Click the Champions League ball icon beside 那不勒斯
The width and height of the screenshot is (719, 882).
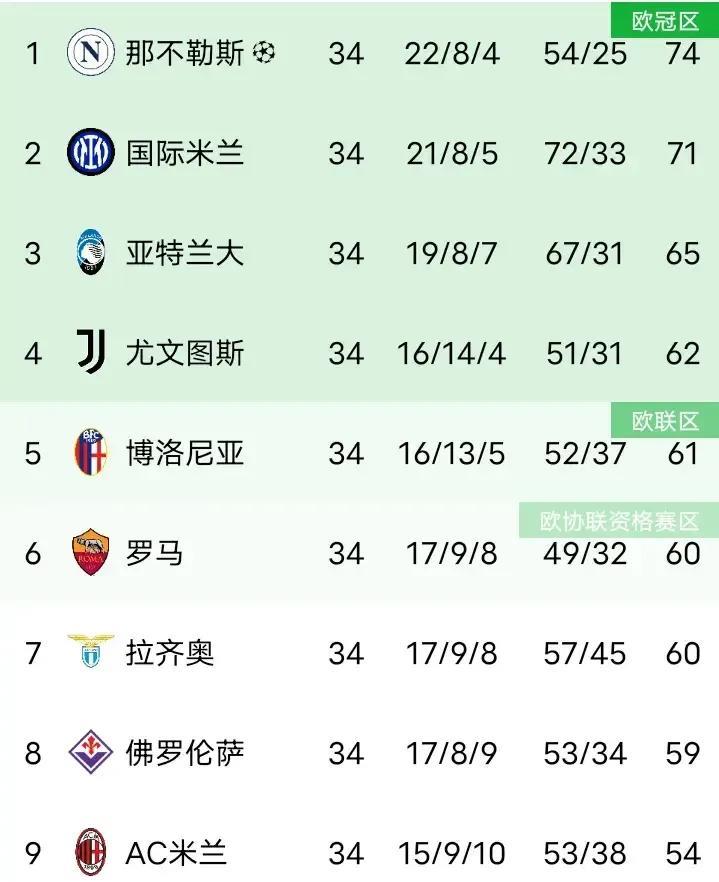pyautogui.click(x=263, y=53)
